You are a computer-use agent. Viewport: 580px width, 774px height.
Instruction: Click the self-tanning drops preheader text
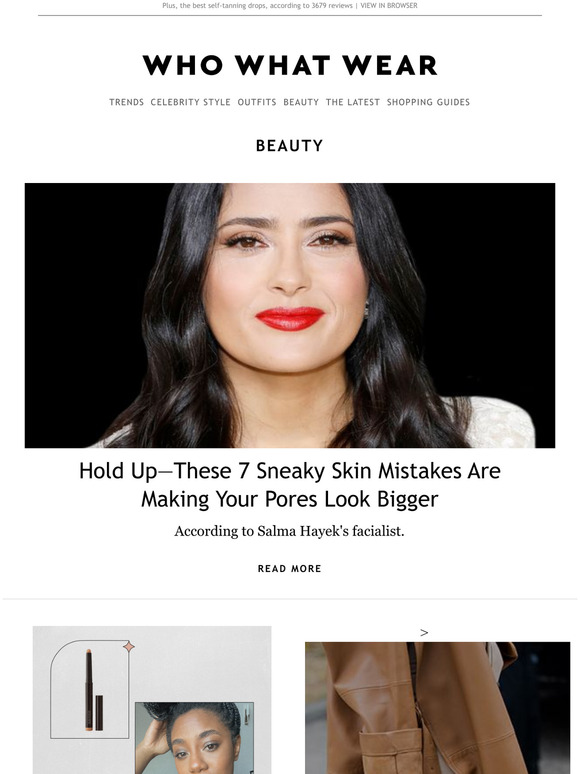257,5
